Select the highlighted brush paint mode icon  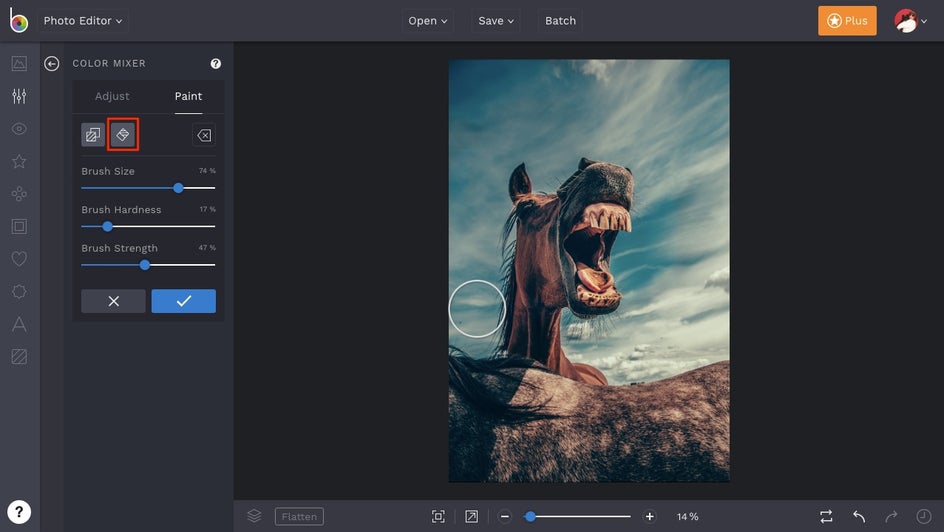coord(123,134)
